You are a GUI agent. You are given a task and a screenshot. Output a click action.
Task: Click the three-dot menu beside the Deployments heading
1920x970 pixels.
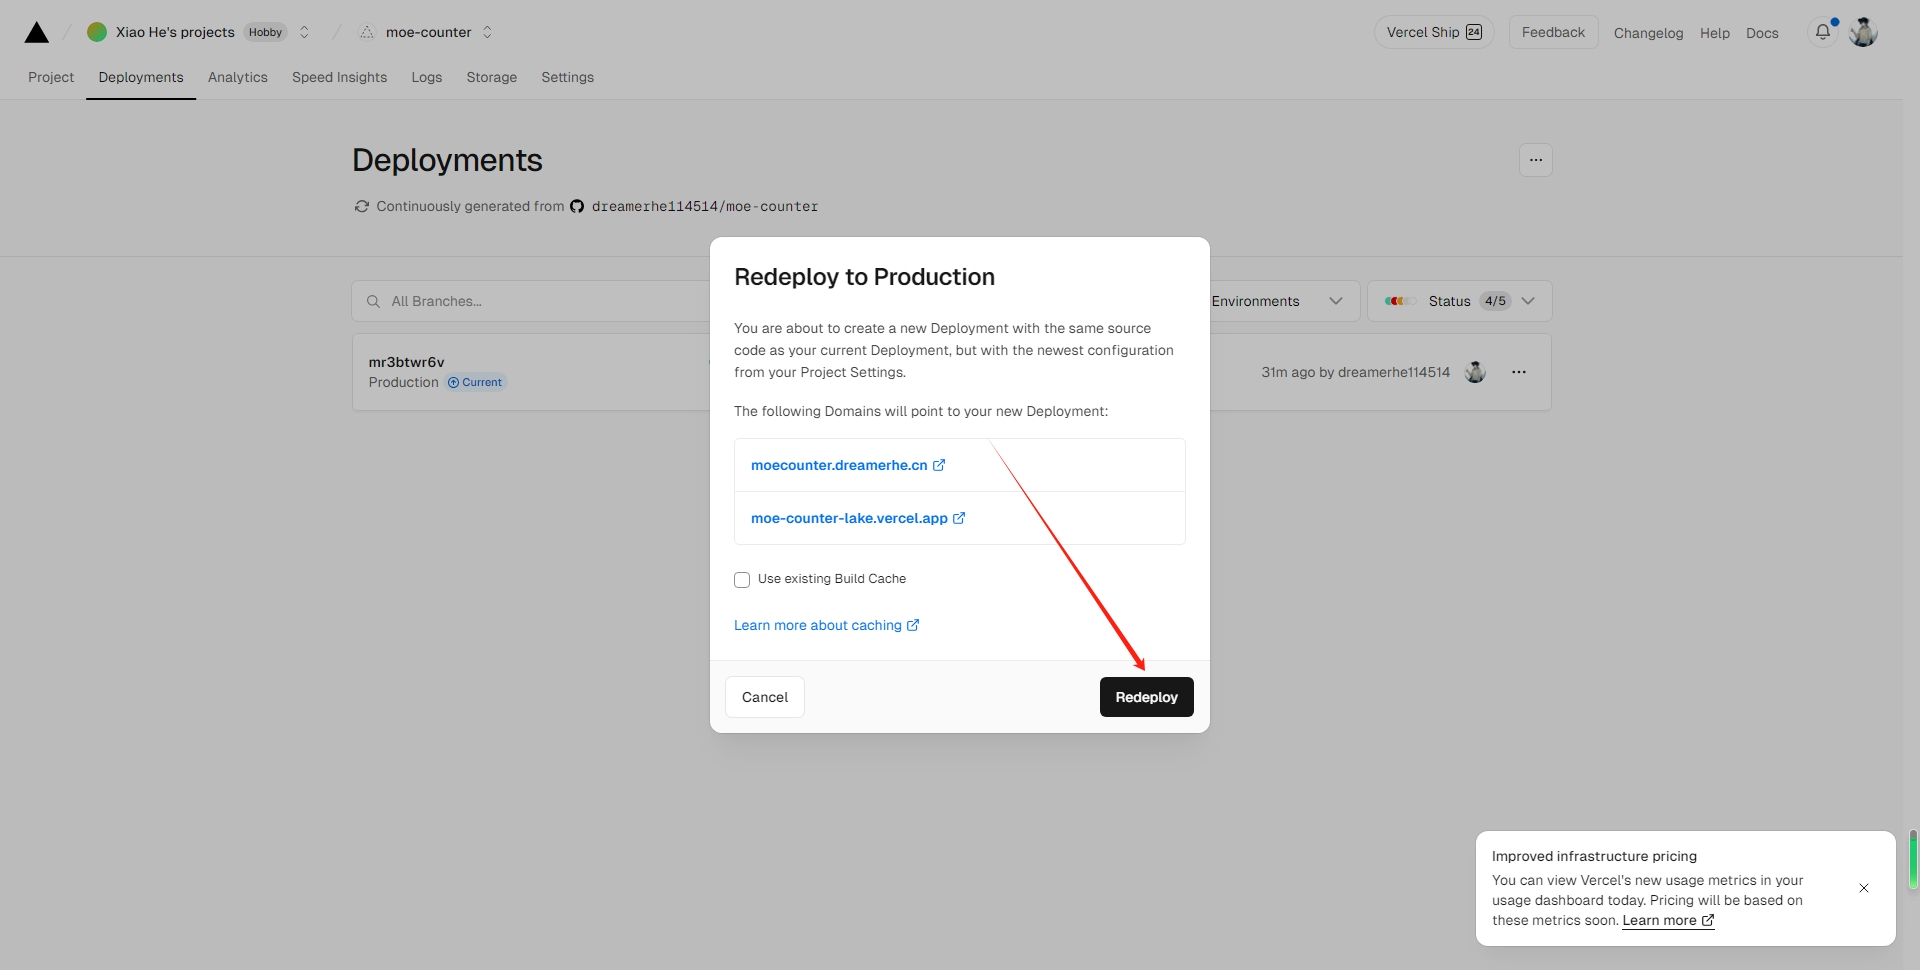[1535, 160]
